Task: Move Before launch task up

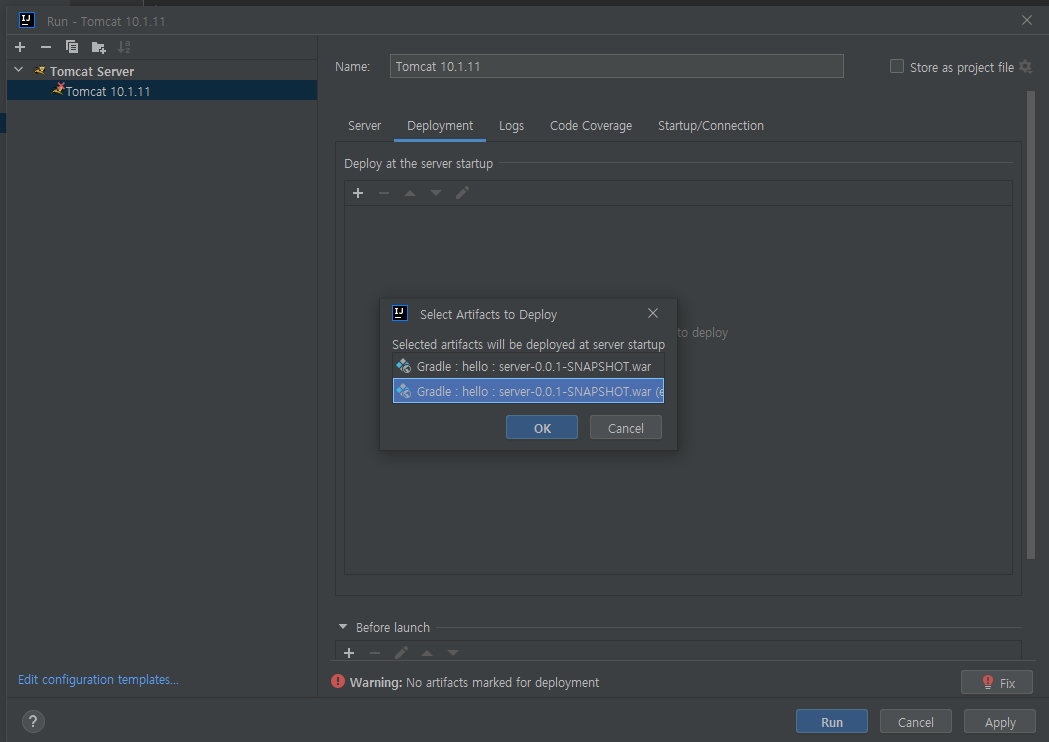Action: pos(427,652)
